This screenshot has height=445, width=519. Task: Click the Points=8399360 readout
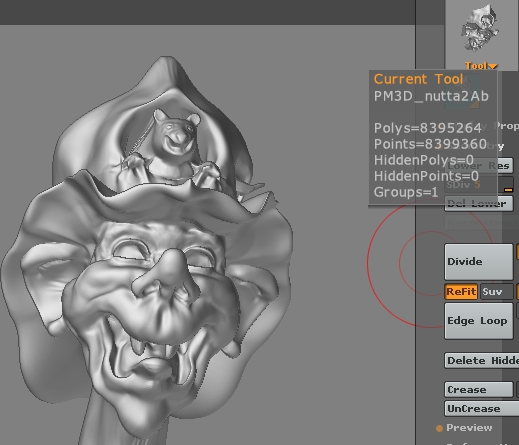click(x=430, y=144)
